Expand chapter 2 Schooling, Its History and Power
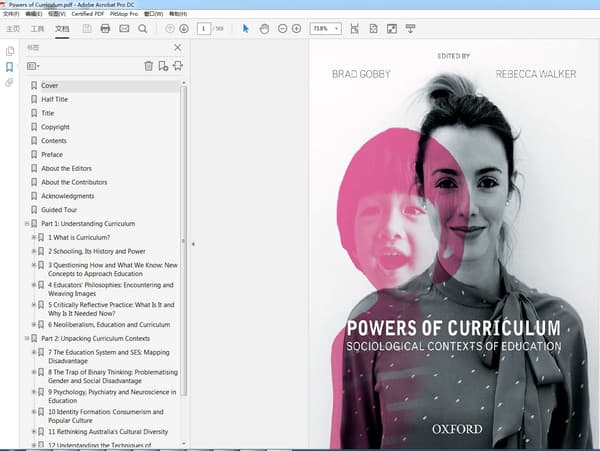This screenshot has width=600, height=451. (x=34, y=251)
